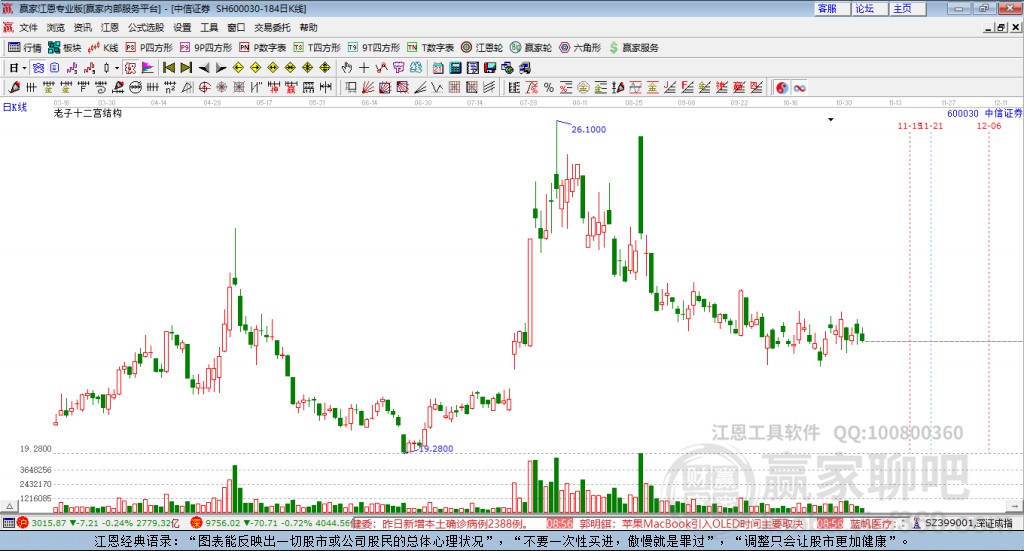Open the T四方形 time square tool
Screen dimensions: 1024x551
click(x=317, y=48)
